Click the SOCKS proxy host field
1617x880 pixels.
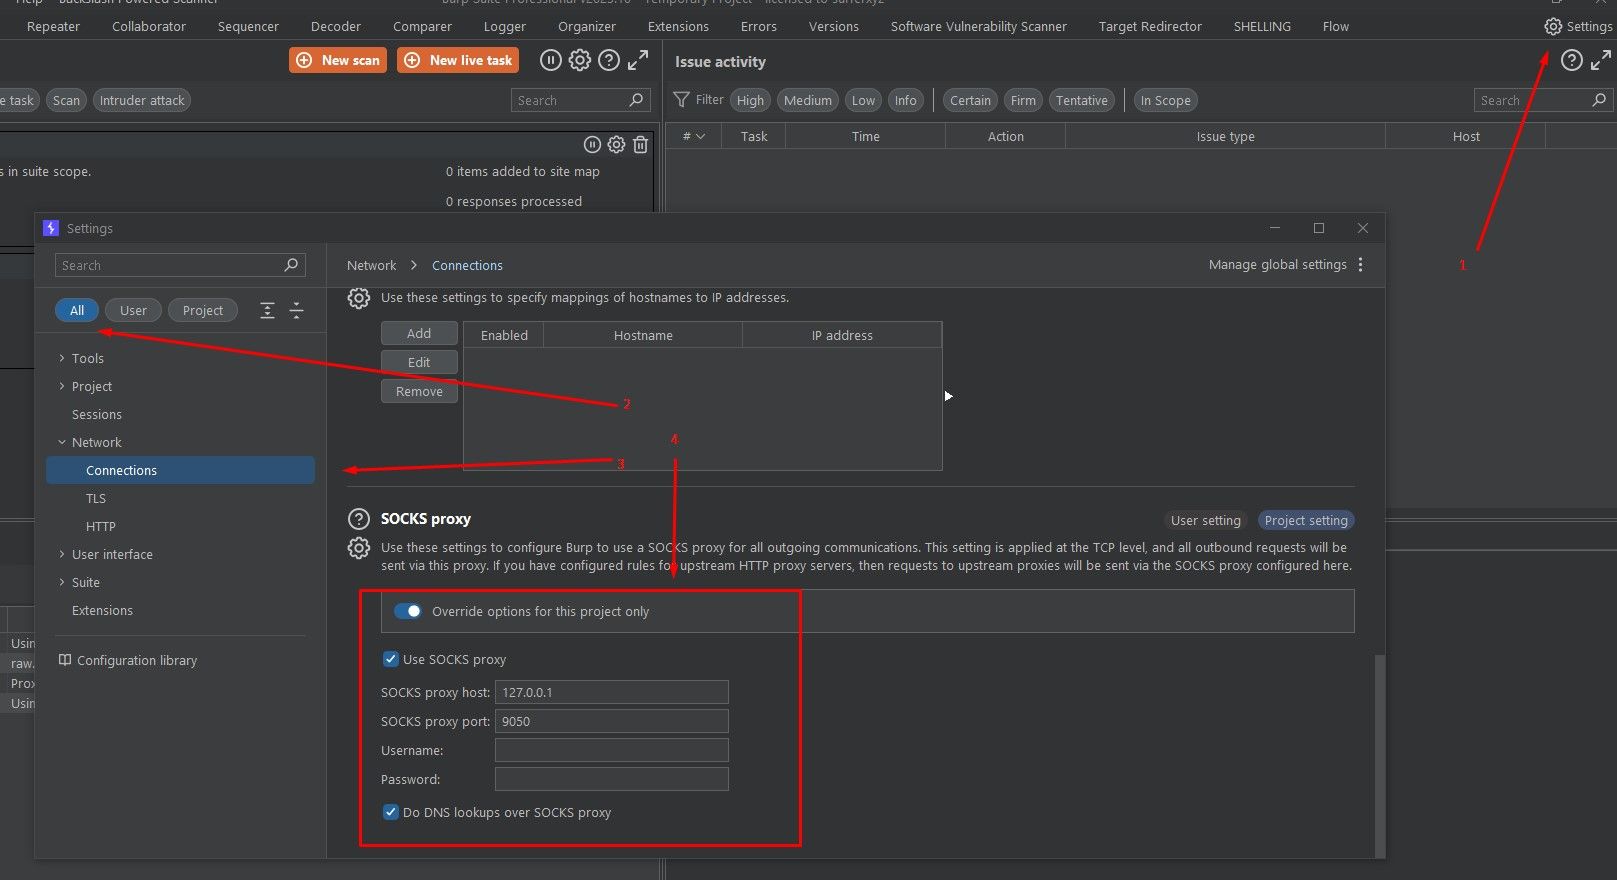[x=612, y=692]
